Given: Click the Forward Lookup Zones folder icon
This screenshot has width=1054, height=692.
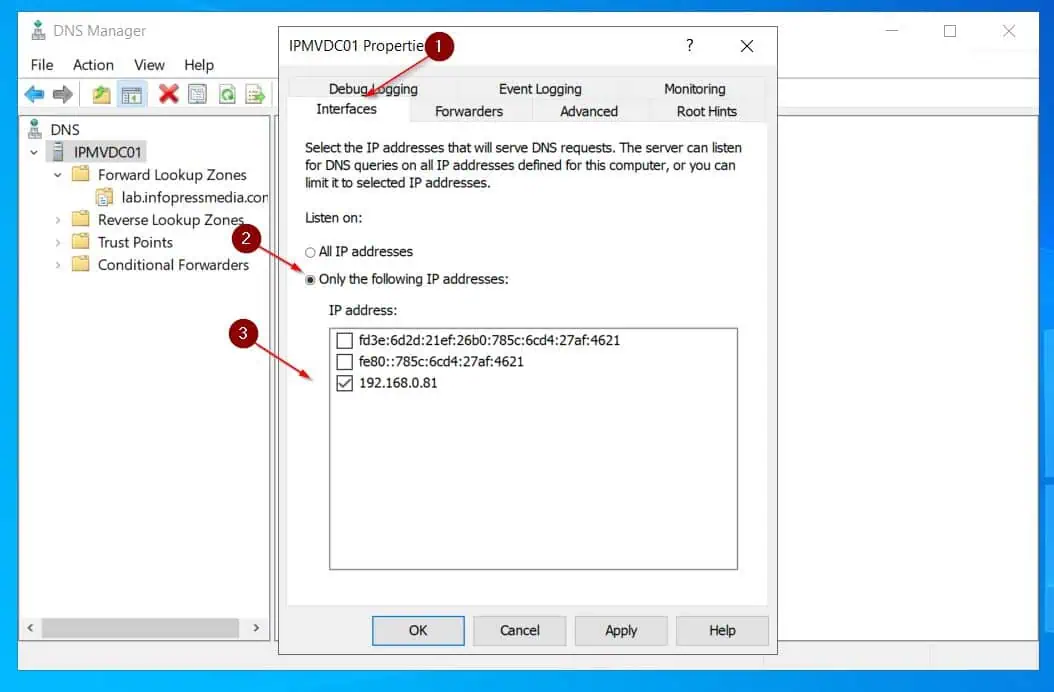Looking at the screenshot, I should 81,174.
